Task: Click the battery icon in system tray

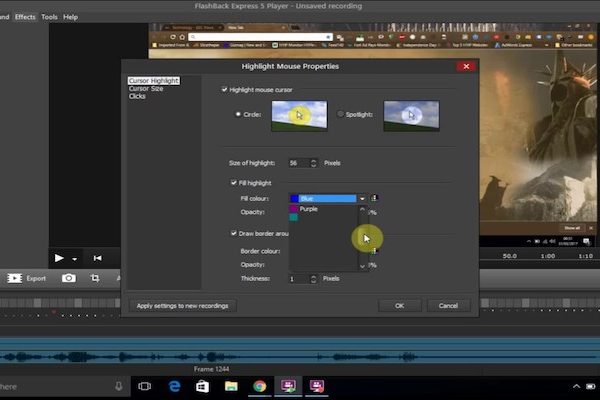Action: point(591,387)
